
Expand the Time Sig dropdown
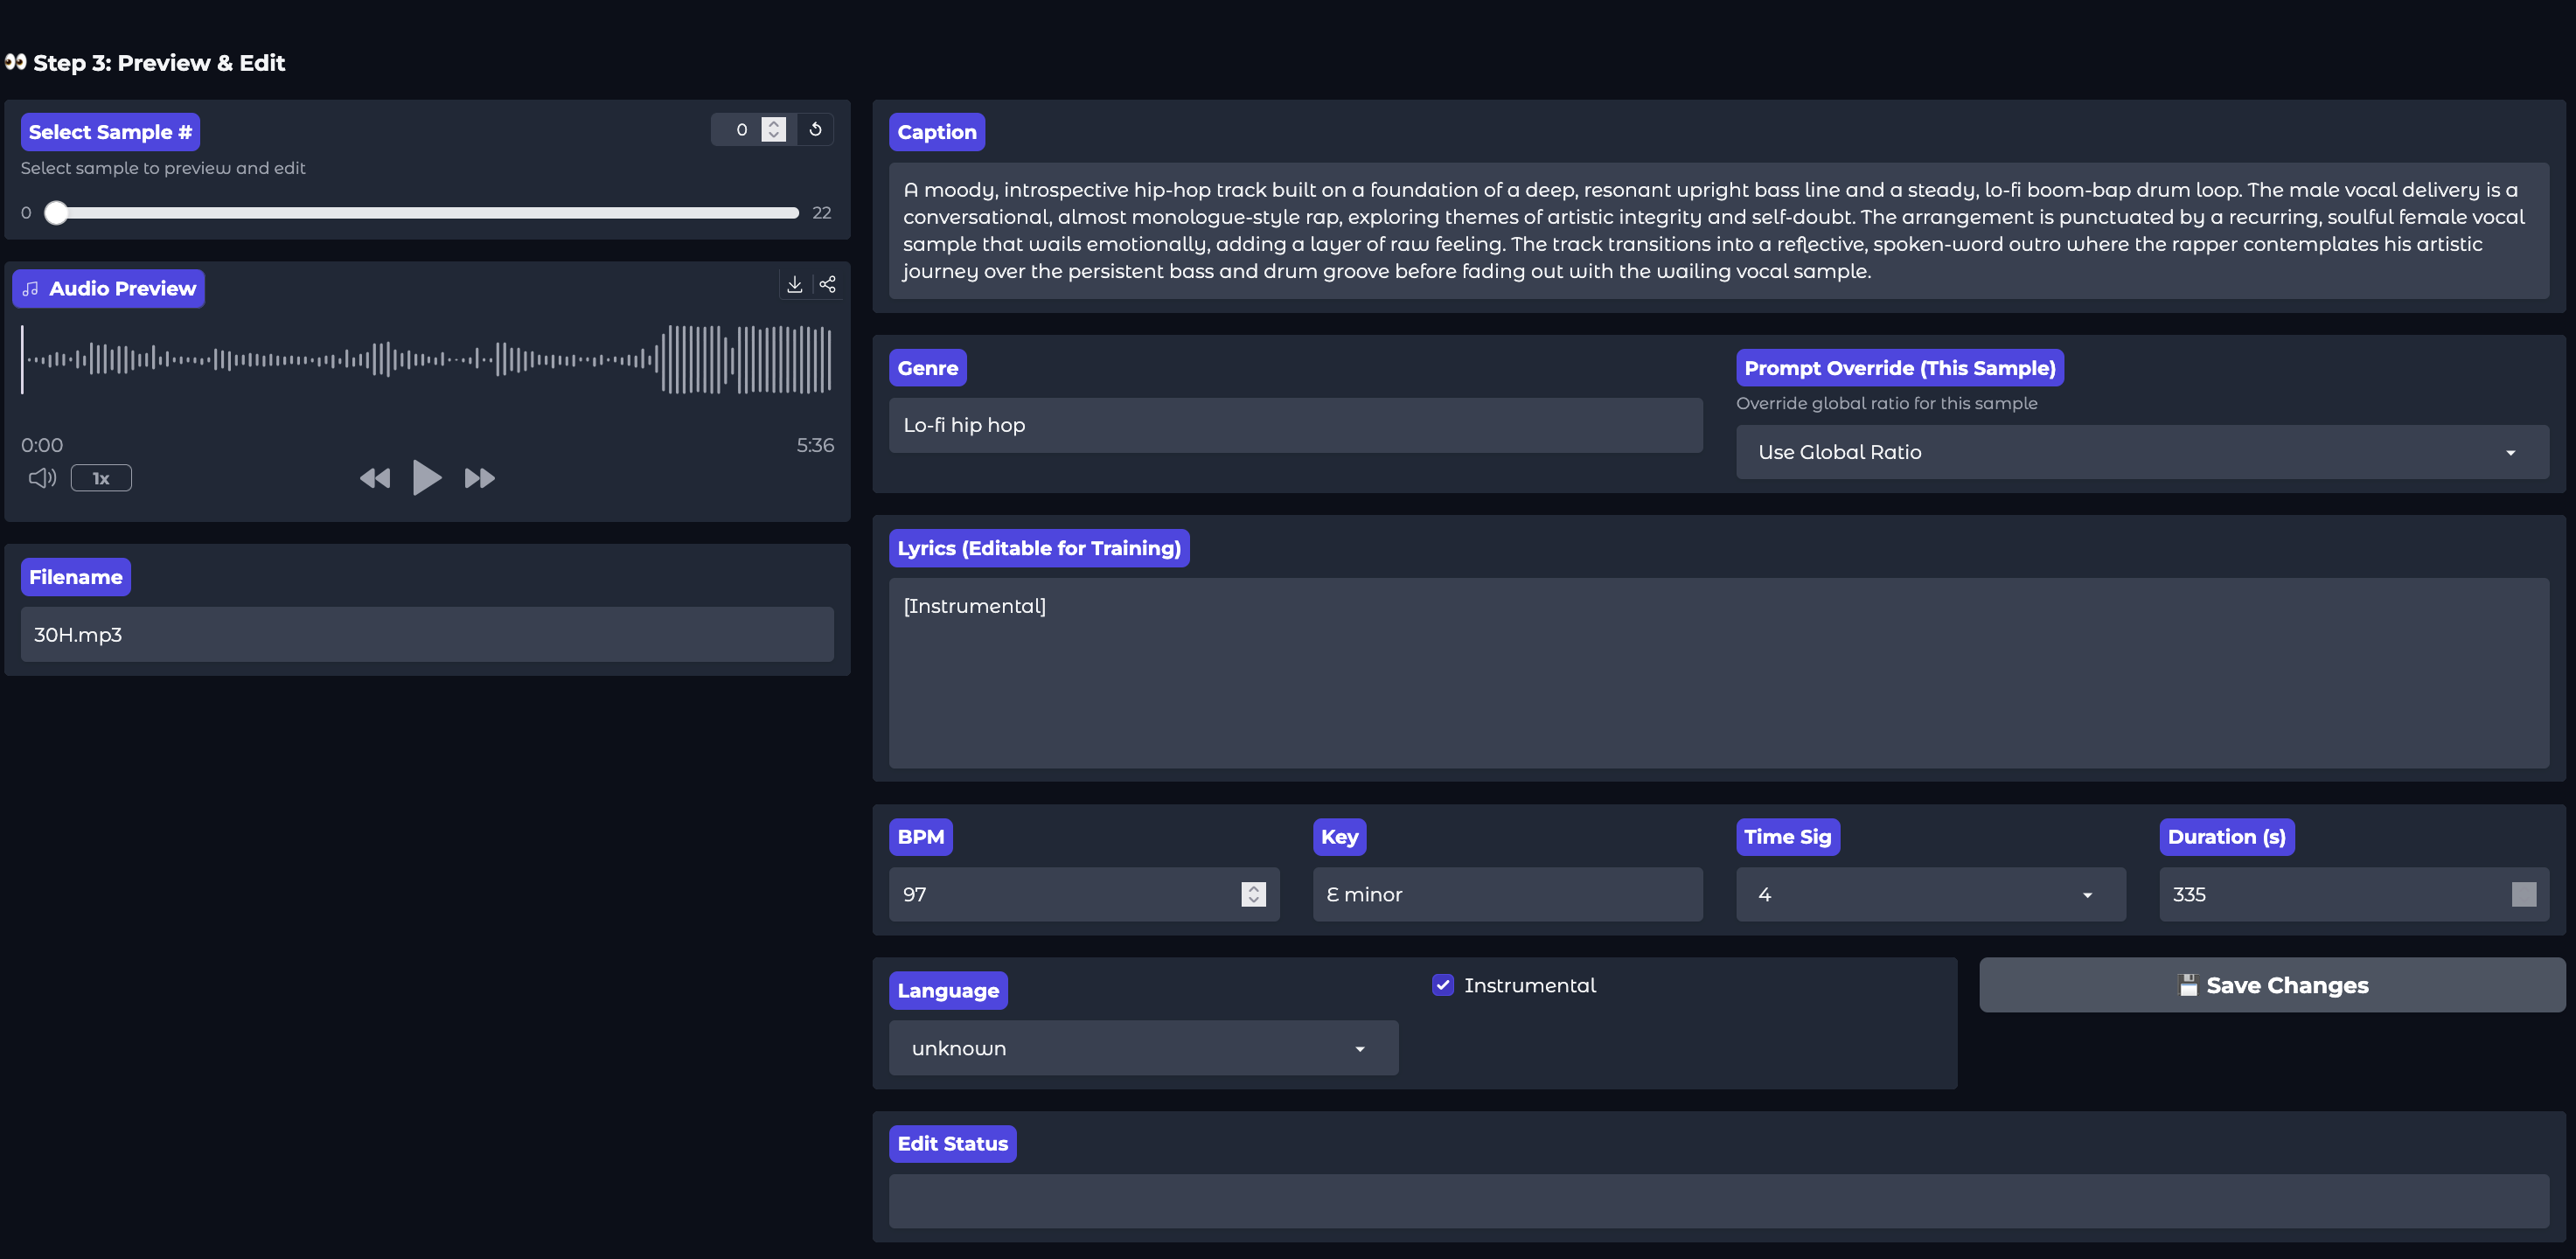click(1930, 894)
